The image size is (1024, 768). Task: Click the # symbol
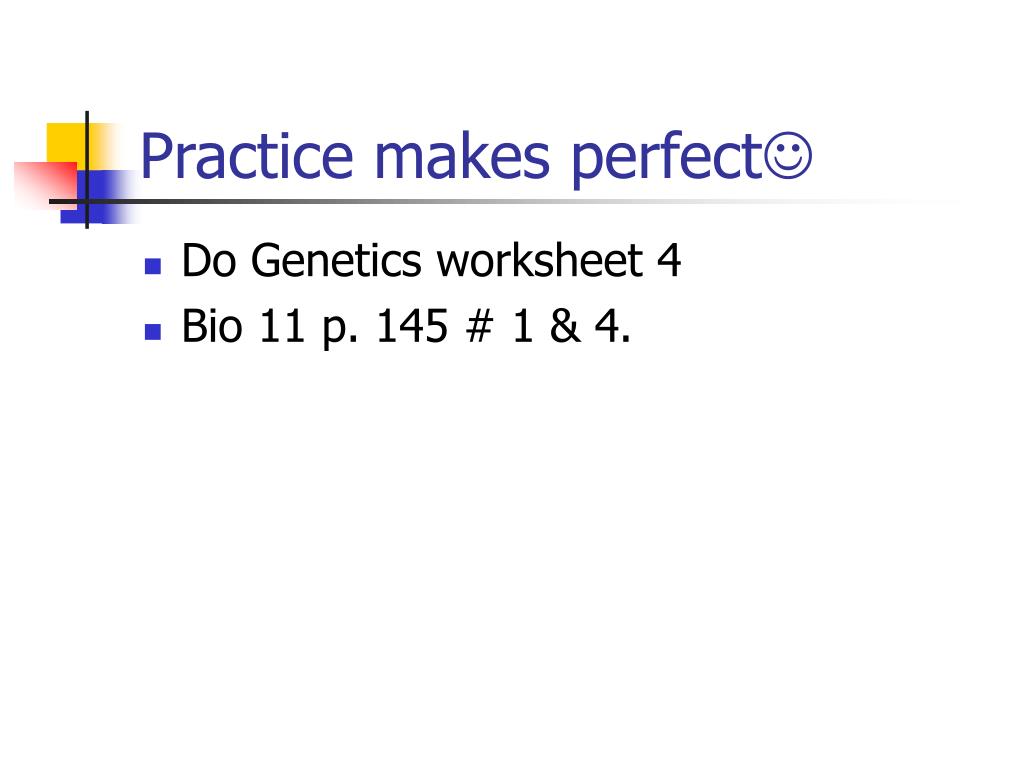(479, 326)
